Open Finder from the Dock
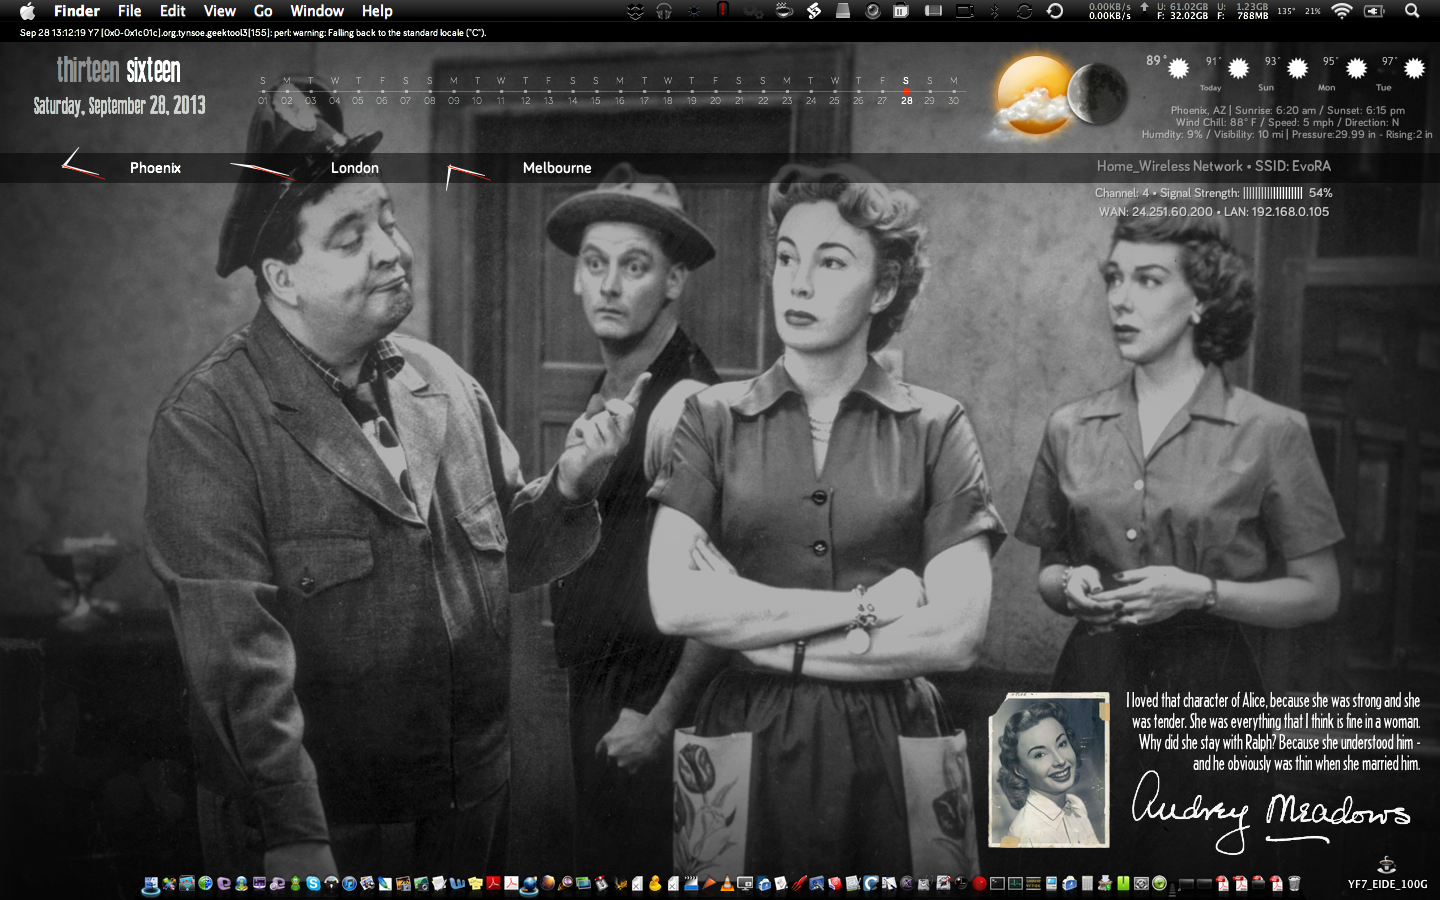Screen dimensions: 1440x900 152,883
